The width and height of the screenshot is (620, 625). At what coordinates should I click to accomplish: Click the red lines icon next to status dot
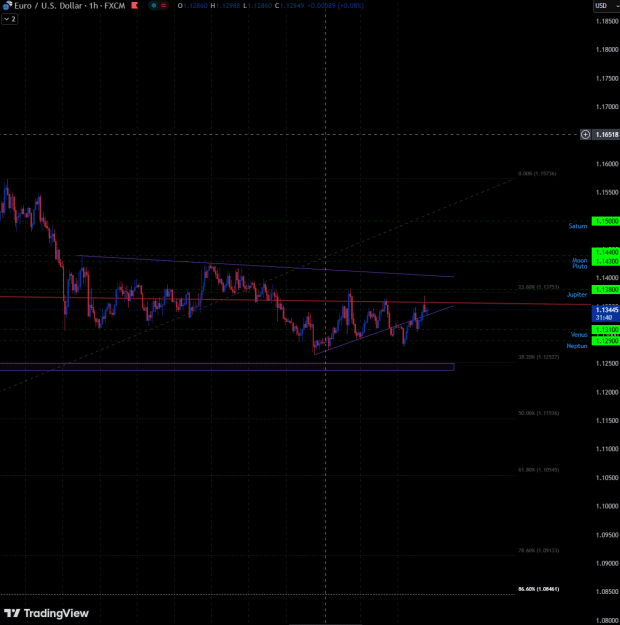pos(163,6)
